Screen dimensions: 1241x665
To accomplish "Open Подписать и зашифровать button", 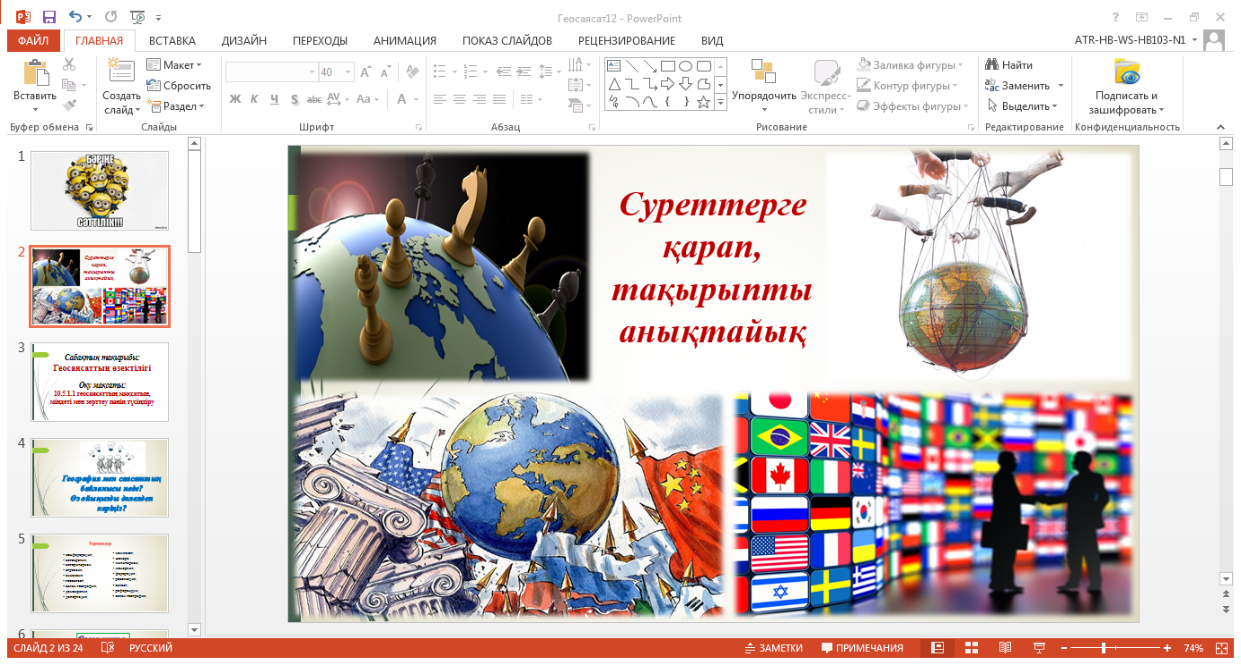I will tap(1126, 86).
